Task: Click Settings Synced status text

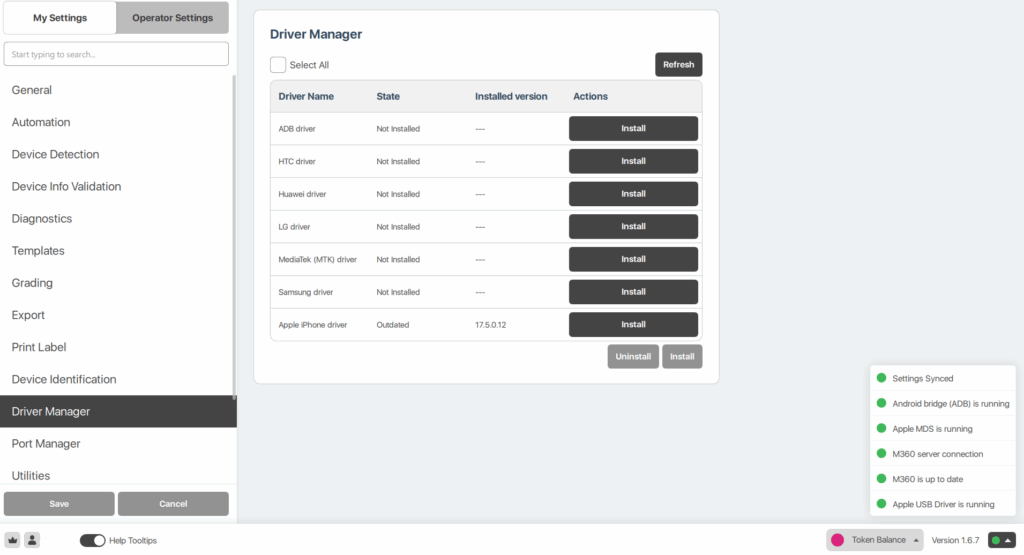Action: [922, 378]
